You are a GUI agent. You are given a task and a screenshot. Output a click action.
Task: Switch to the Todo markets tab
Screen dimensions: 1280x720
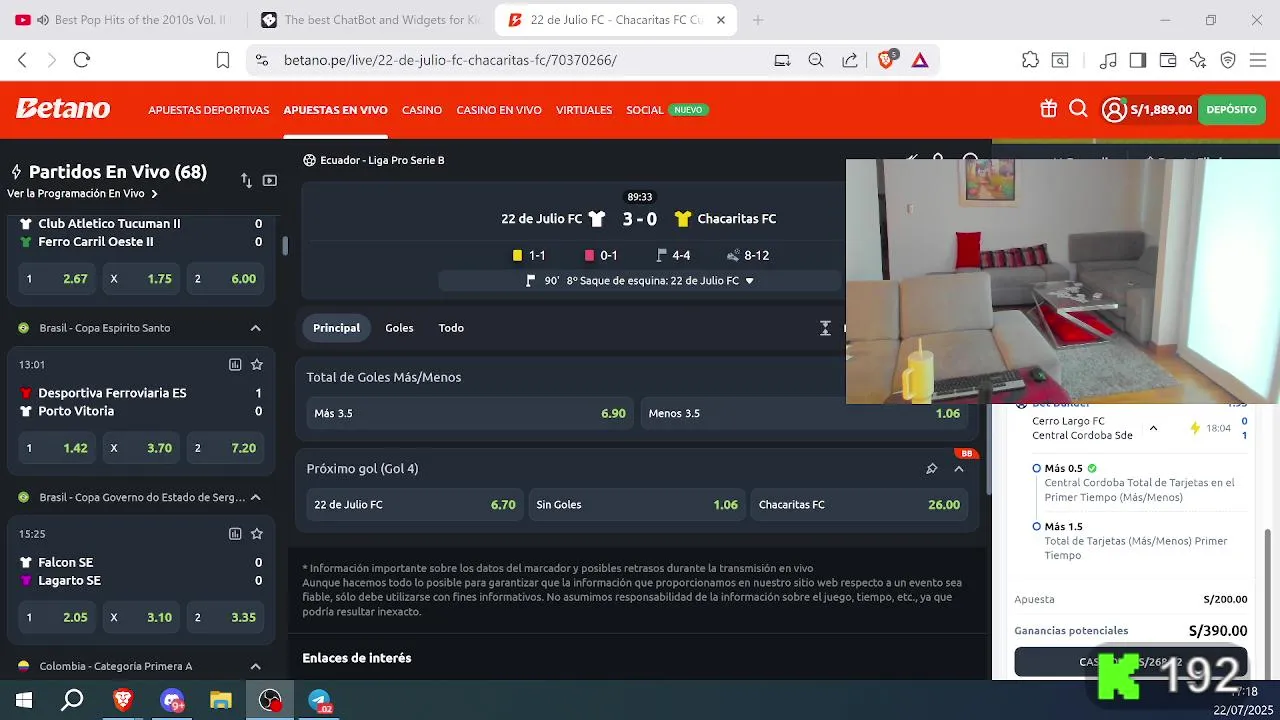point(451,328)
